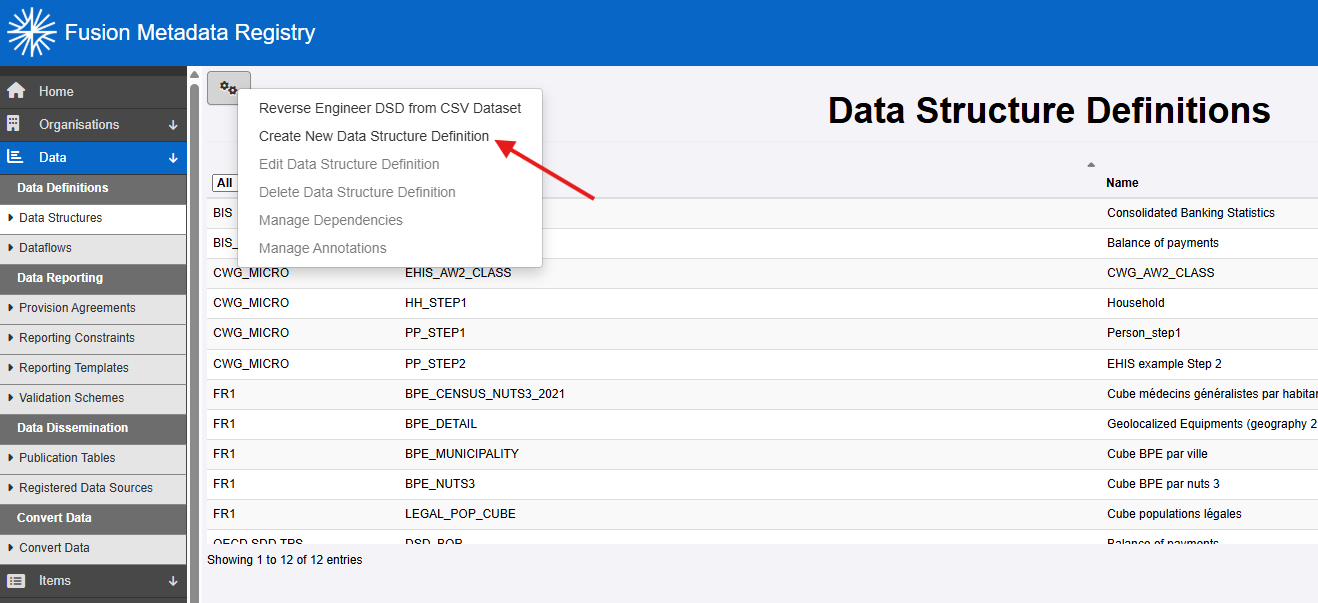1318x603 pixels.
Task: Click the Fusion Metadata Registry logo icon
Action: click(x=32, y=32)
